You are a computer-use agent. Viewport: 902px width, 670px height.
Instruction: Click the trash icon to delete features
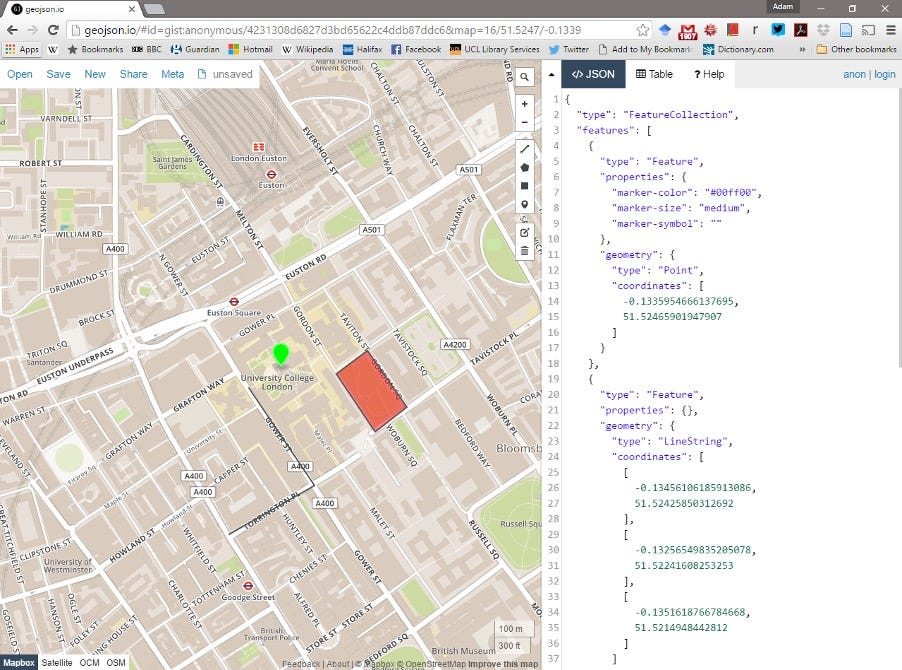pos(525,252)
